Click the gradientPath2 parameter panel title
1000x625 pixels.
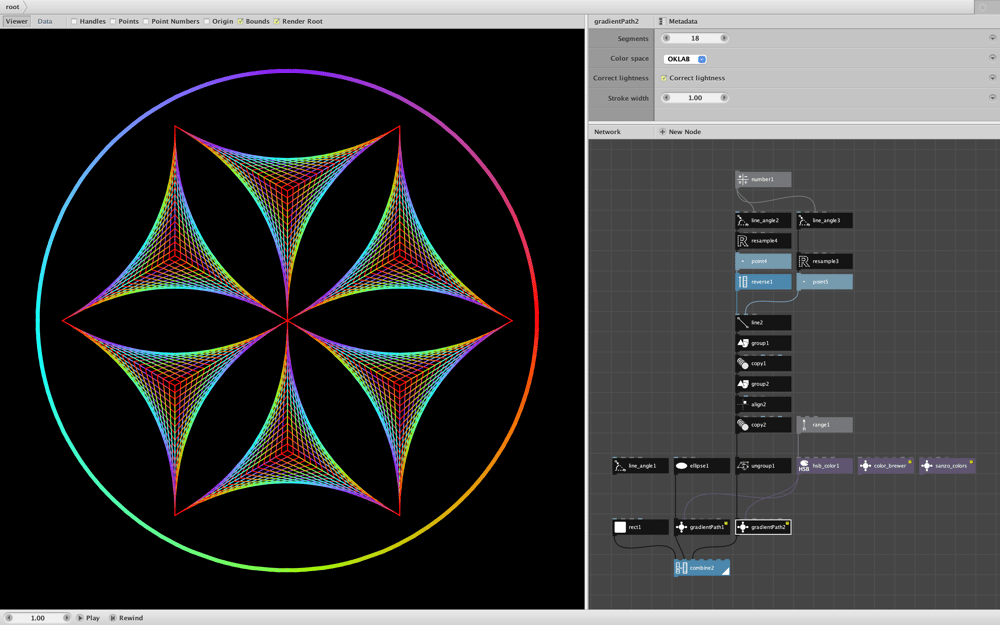616,21
